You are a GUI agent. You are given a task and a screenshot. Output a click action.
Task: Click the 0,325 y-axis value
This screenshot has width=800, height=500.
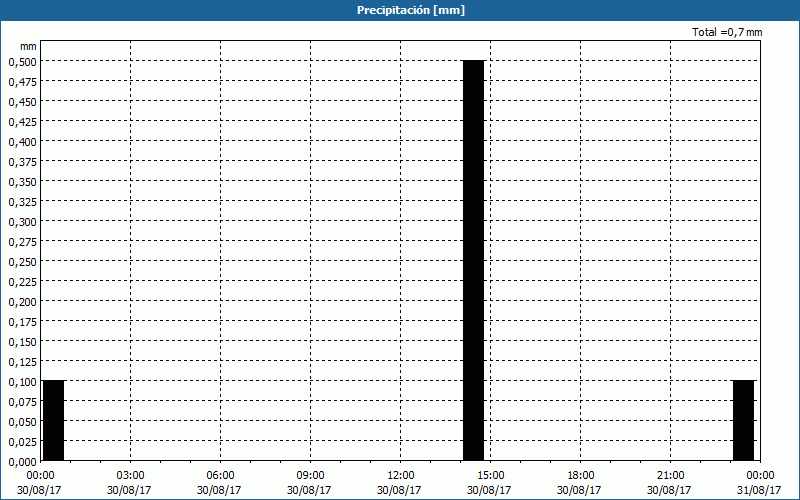pos(22,202)
